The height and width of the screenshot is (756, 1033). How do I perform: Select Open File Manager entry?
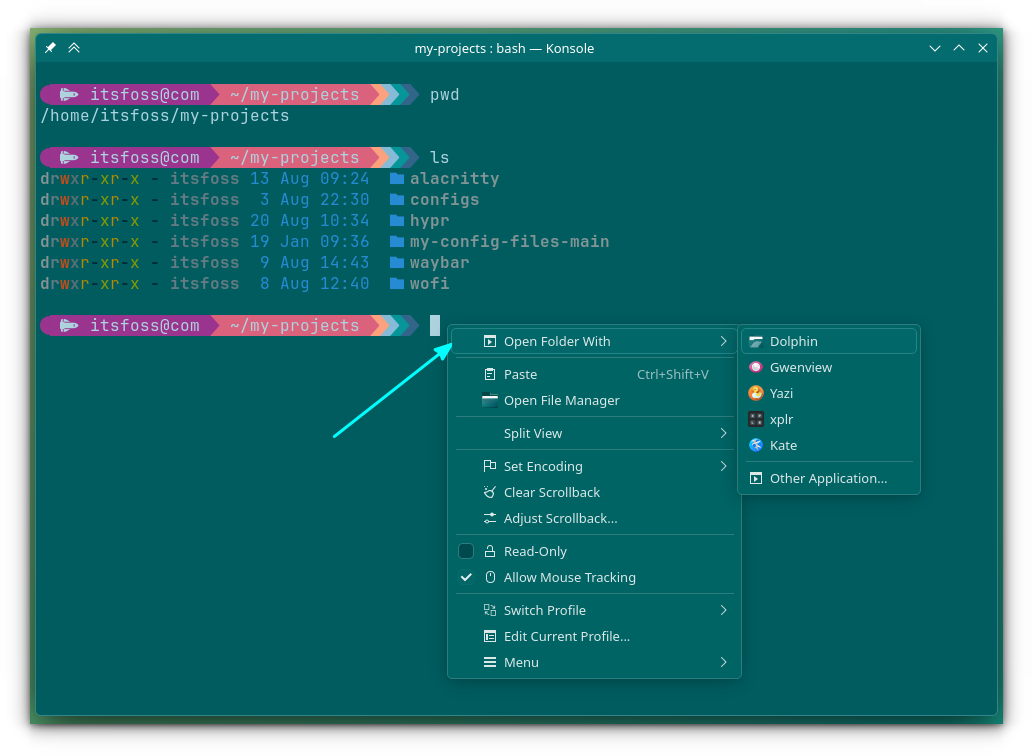point(561,401)
